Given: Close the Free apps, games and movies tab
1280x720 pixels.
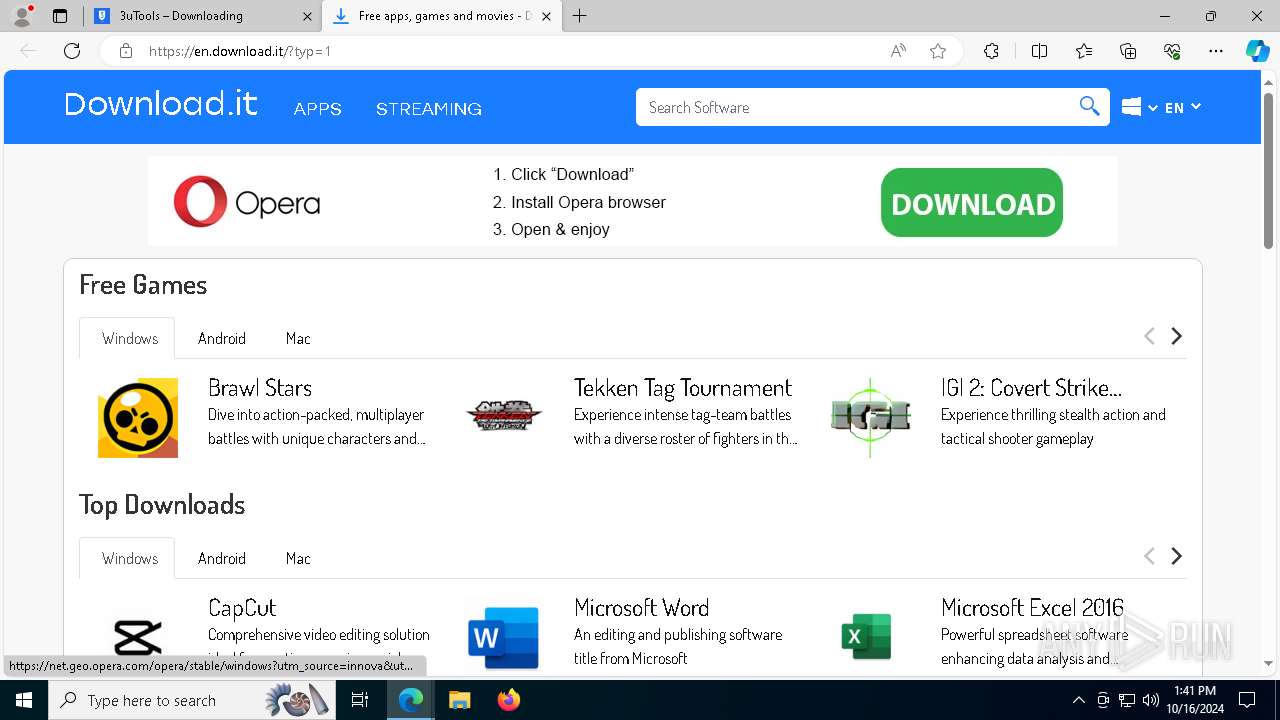Looking at the screenshot, I should 546,16.
